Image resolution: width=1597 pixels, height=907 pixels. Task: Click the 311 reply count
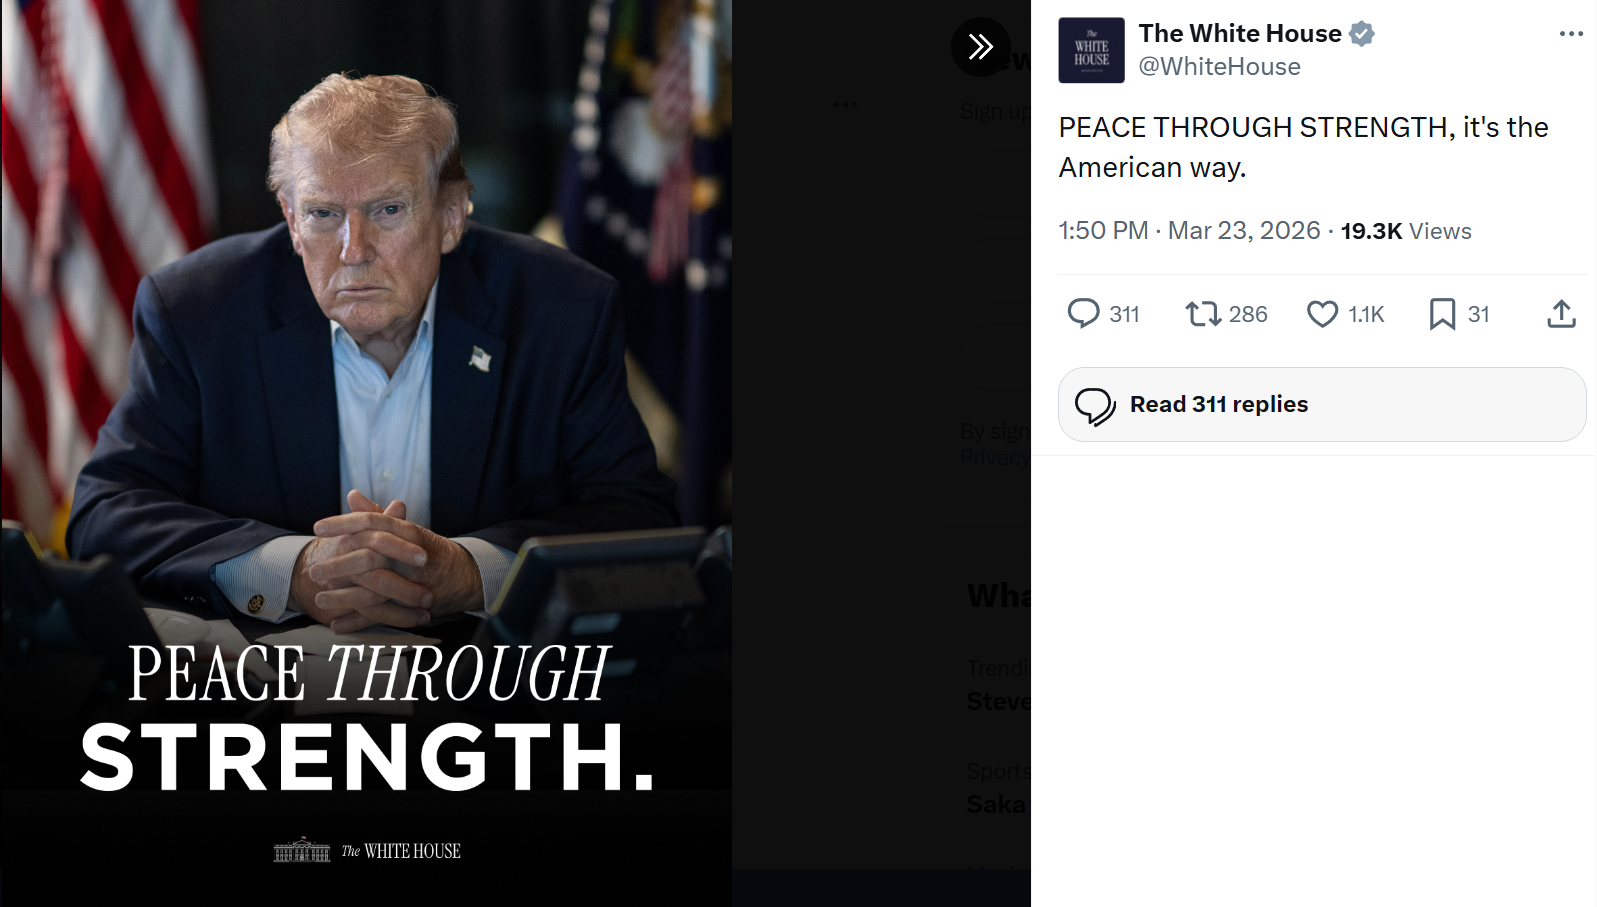coord(1124,315)
